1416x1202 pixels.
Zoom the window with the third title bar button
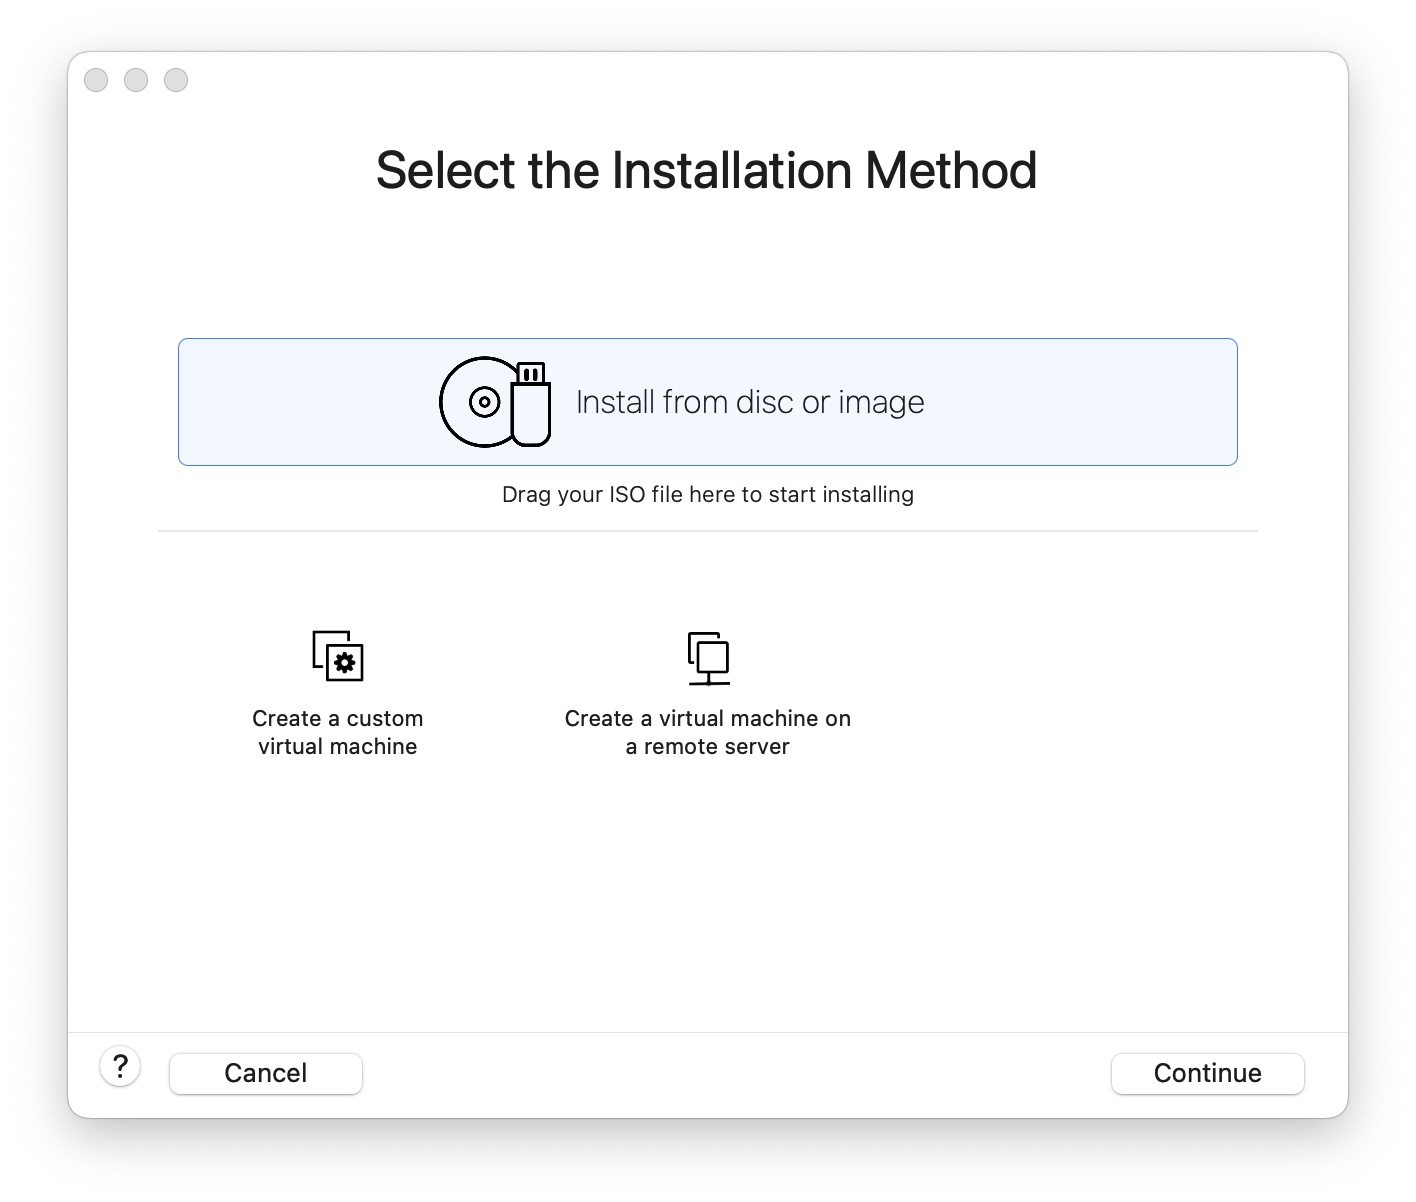pos(176,80)
